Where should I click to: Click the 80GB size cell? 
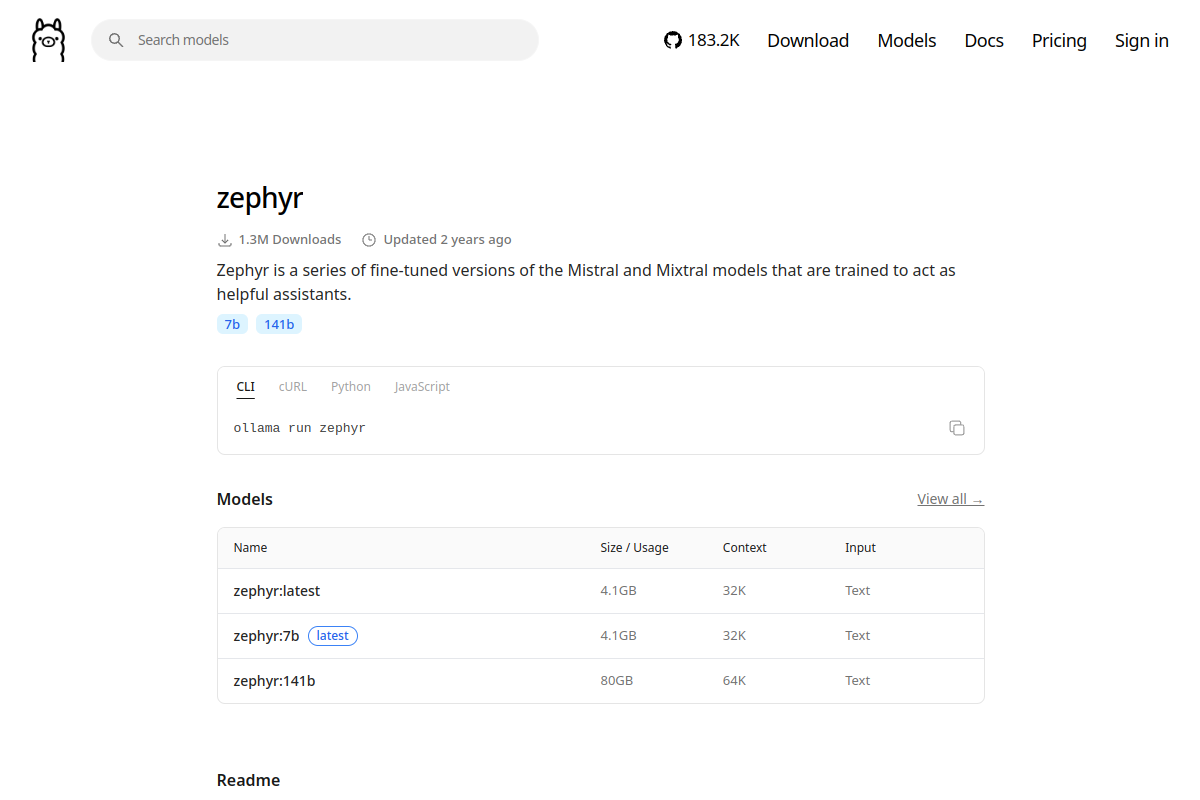coord(616,681)
